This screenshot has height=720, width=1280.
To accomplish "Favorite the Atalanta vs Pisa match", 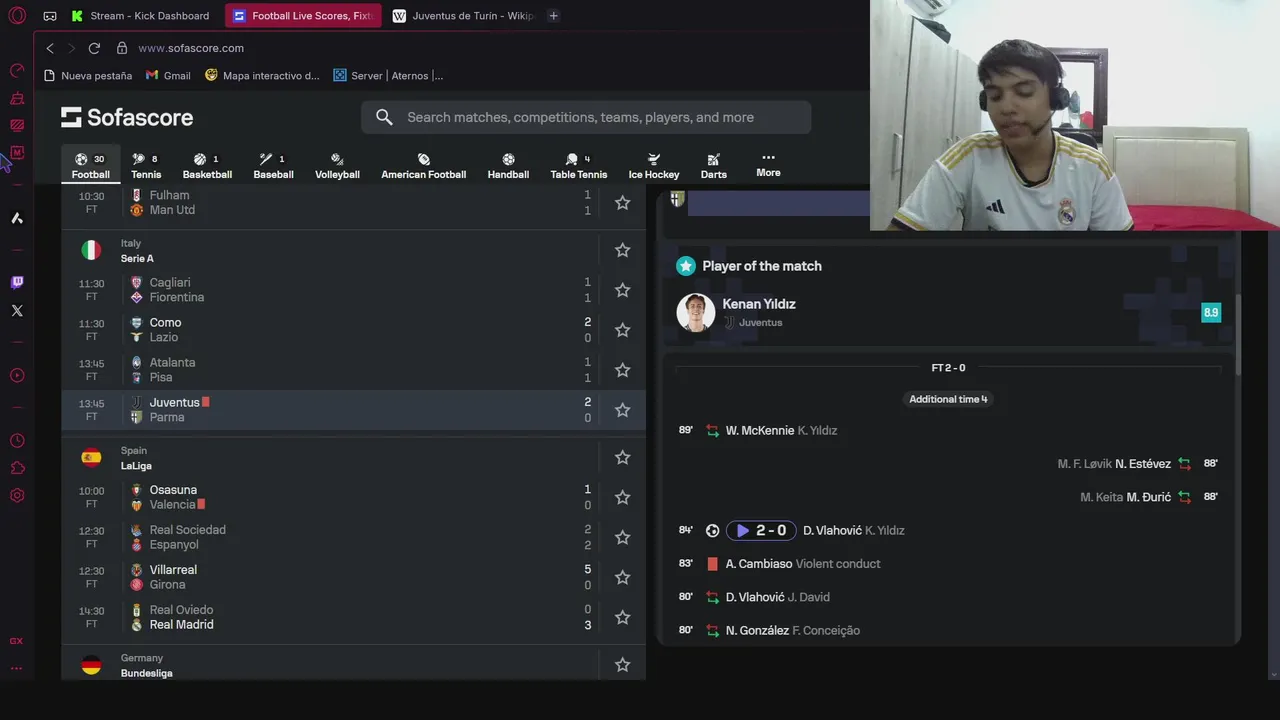I will click(x=622, y=370).
